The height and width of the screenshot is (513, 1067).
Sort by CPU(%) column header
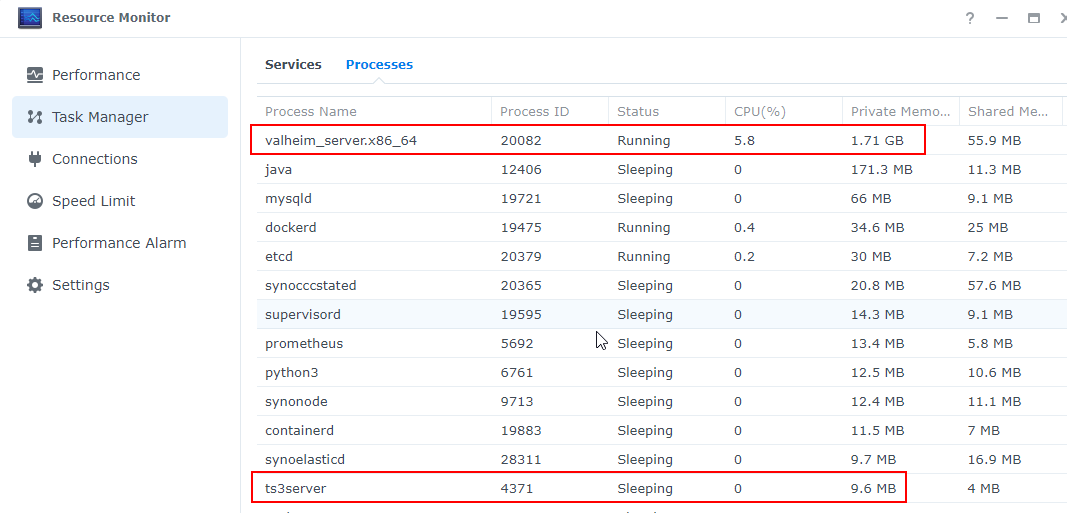pos(784,112)
